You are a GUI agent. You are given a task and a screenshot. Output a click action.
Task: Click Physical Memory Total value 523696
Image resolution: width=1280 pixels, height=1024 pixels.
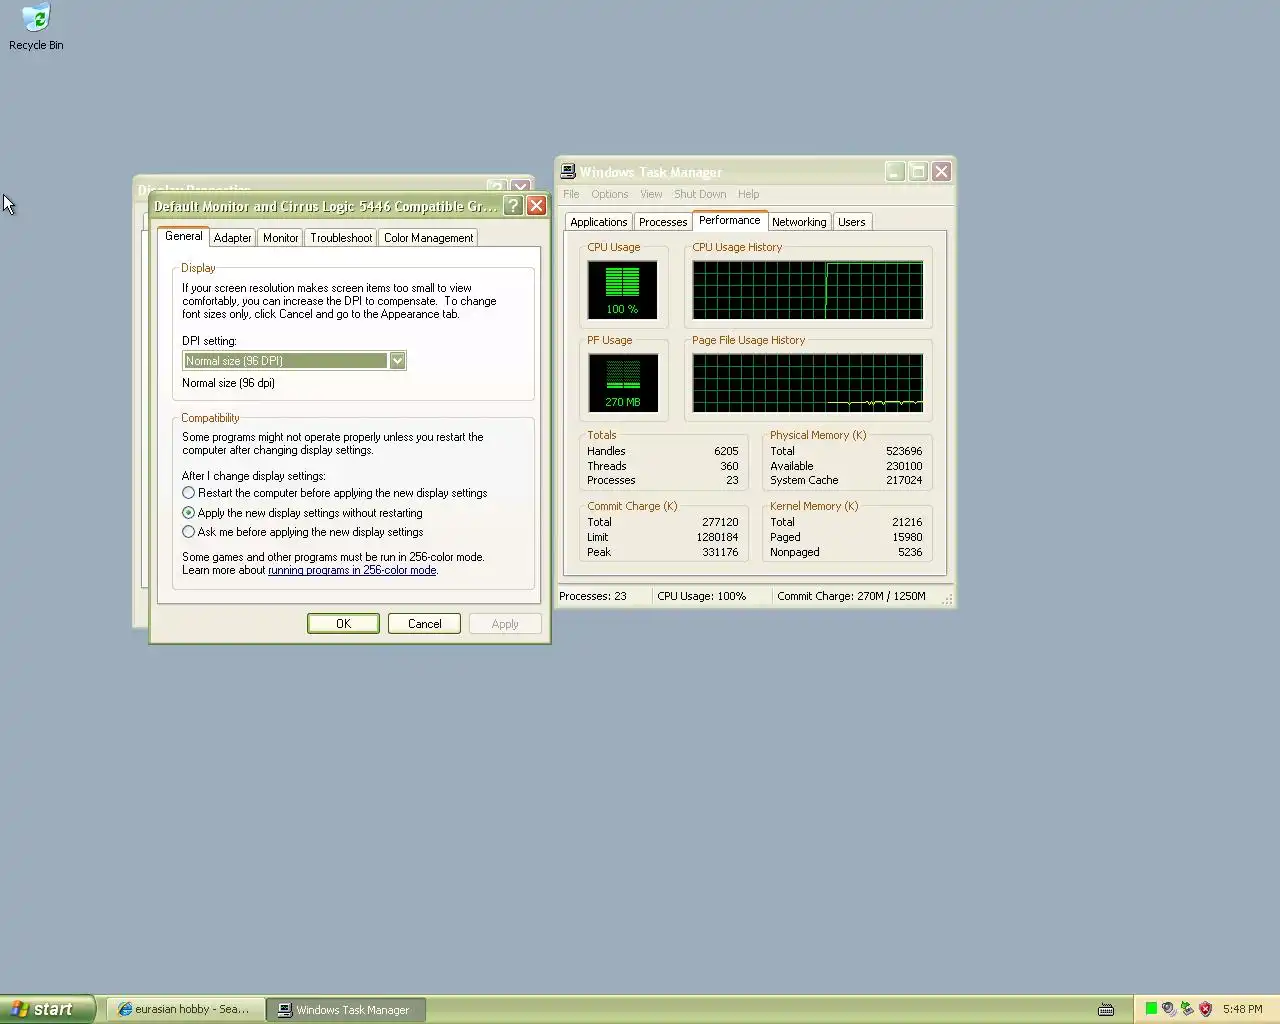[904, 451]
